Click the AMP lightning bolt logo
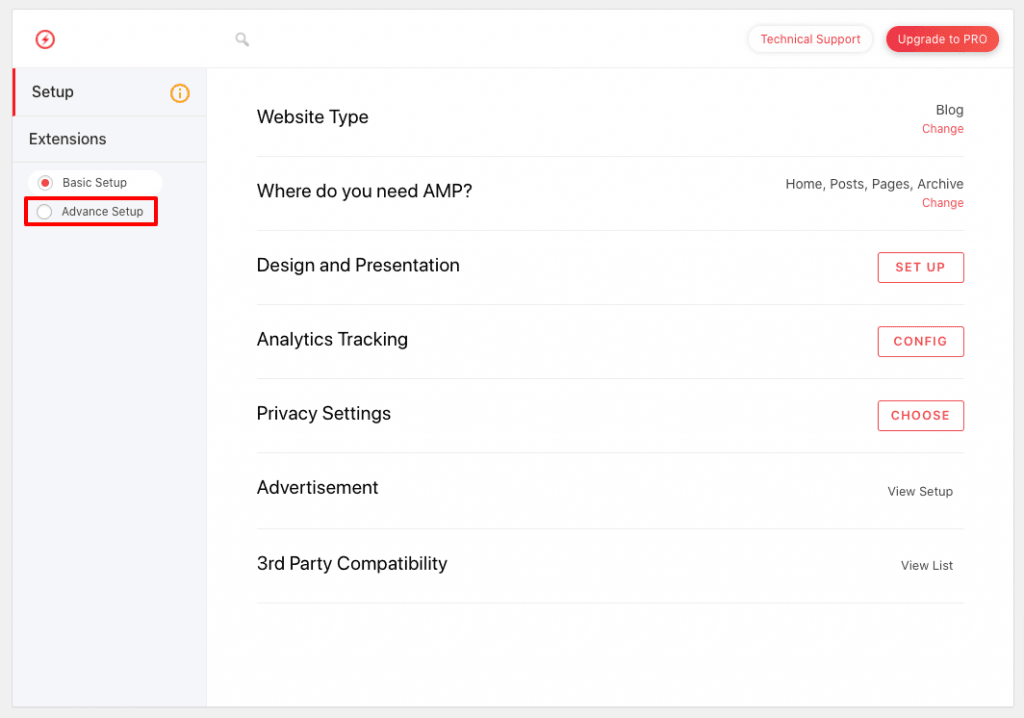 click(45, 39)
